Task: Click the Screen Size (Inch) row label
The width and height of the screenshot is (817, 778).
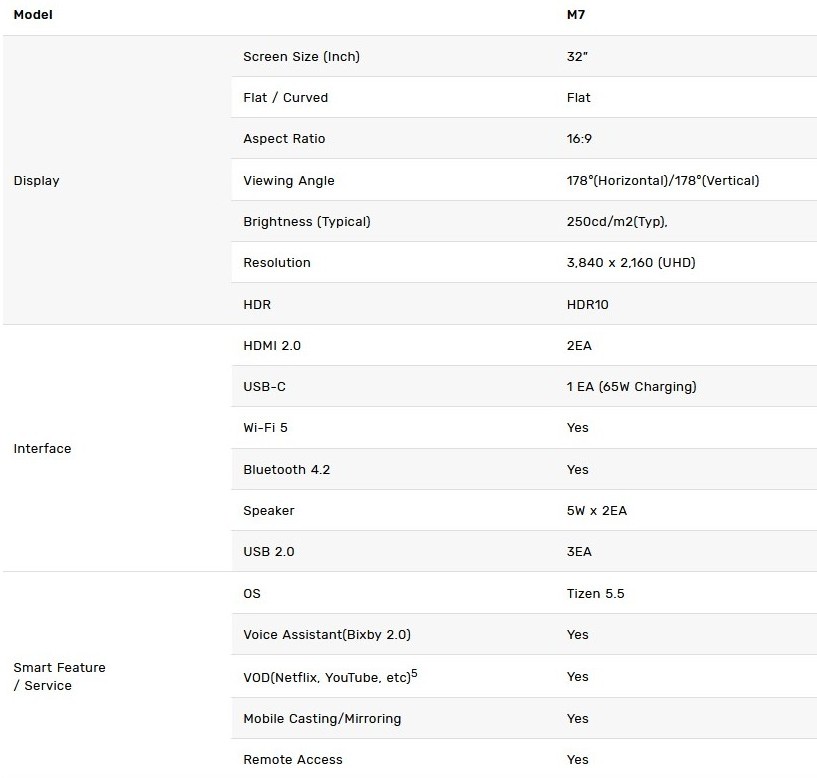Action: click(x=301, y=57)
